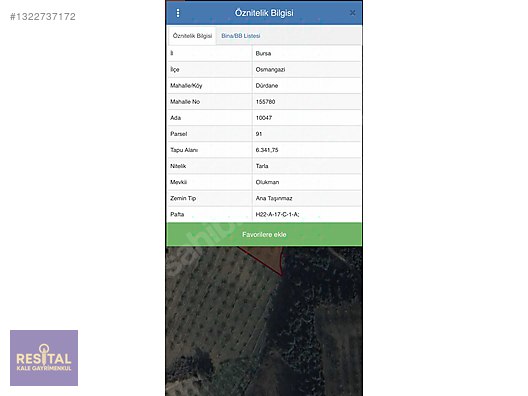Click the İlçe row label
Screen dimensions: 528x396
click(x=175, y=69)
